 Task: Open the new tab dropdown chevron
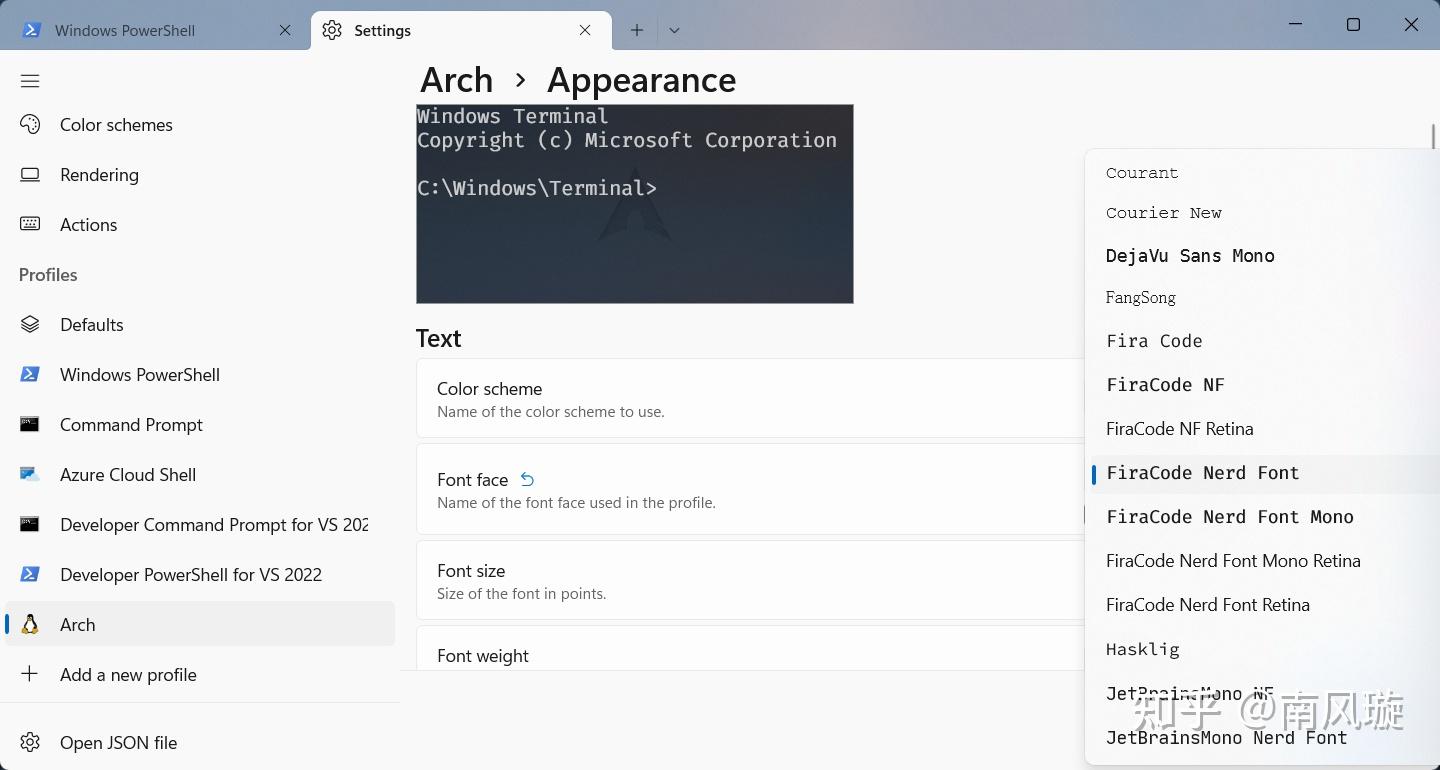point(674,30)
